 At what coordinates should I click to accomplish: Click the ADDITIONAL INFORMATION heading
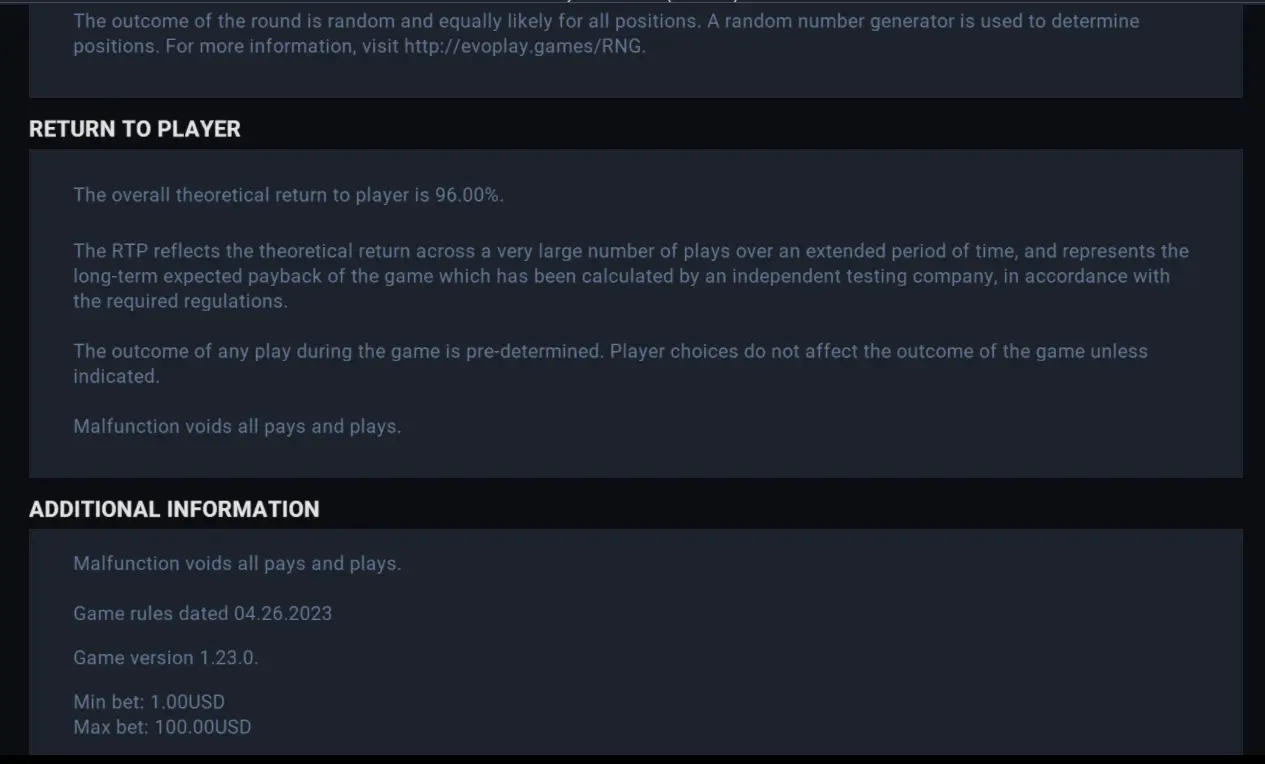click(x=174, y=509)
